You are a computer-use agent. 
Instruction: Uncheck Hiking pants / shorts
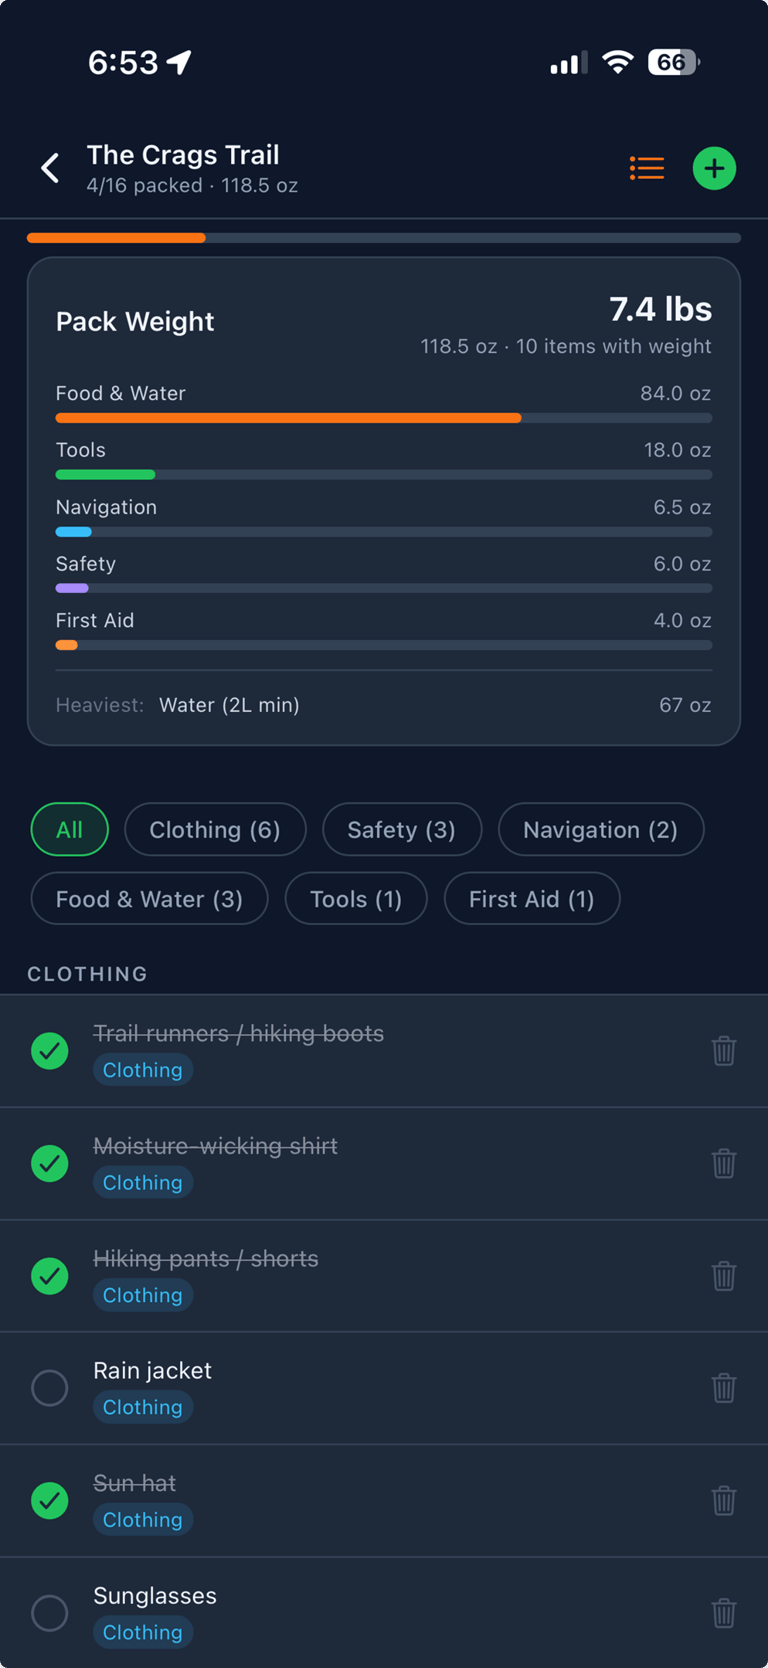click(x=49, y=1276)
